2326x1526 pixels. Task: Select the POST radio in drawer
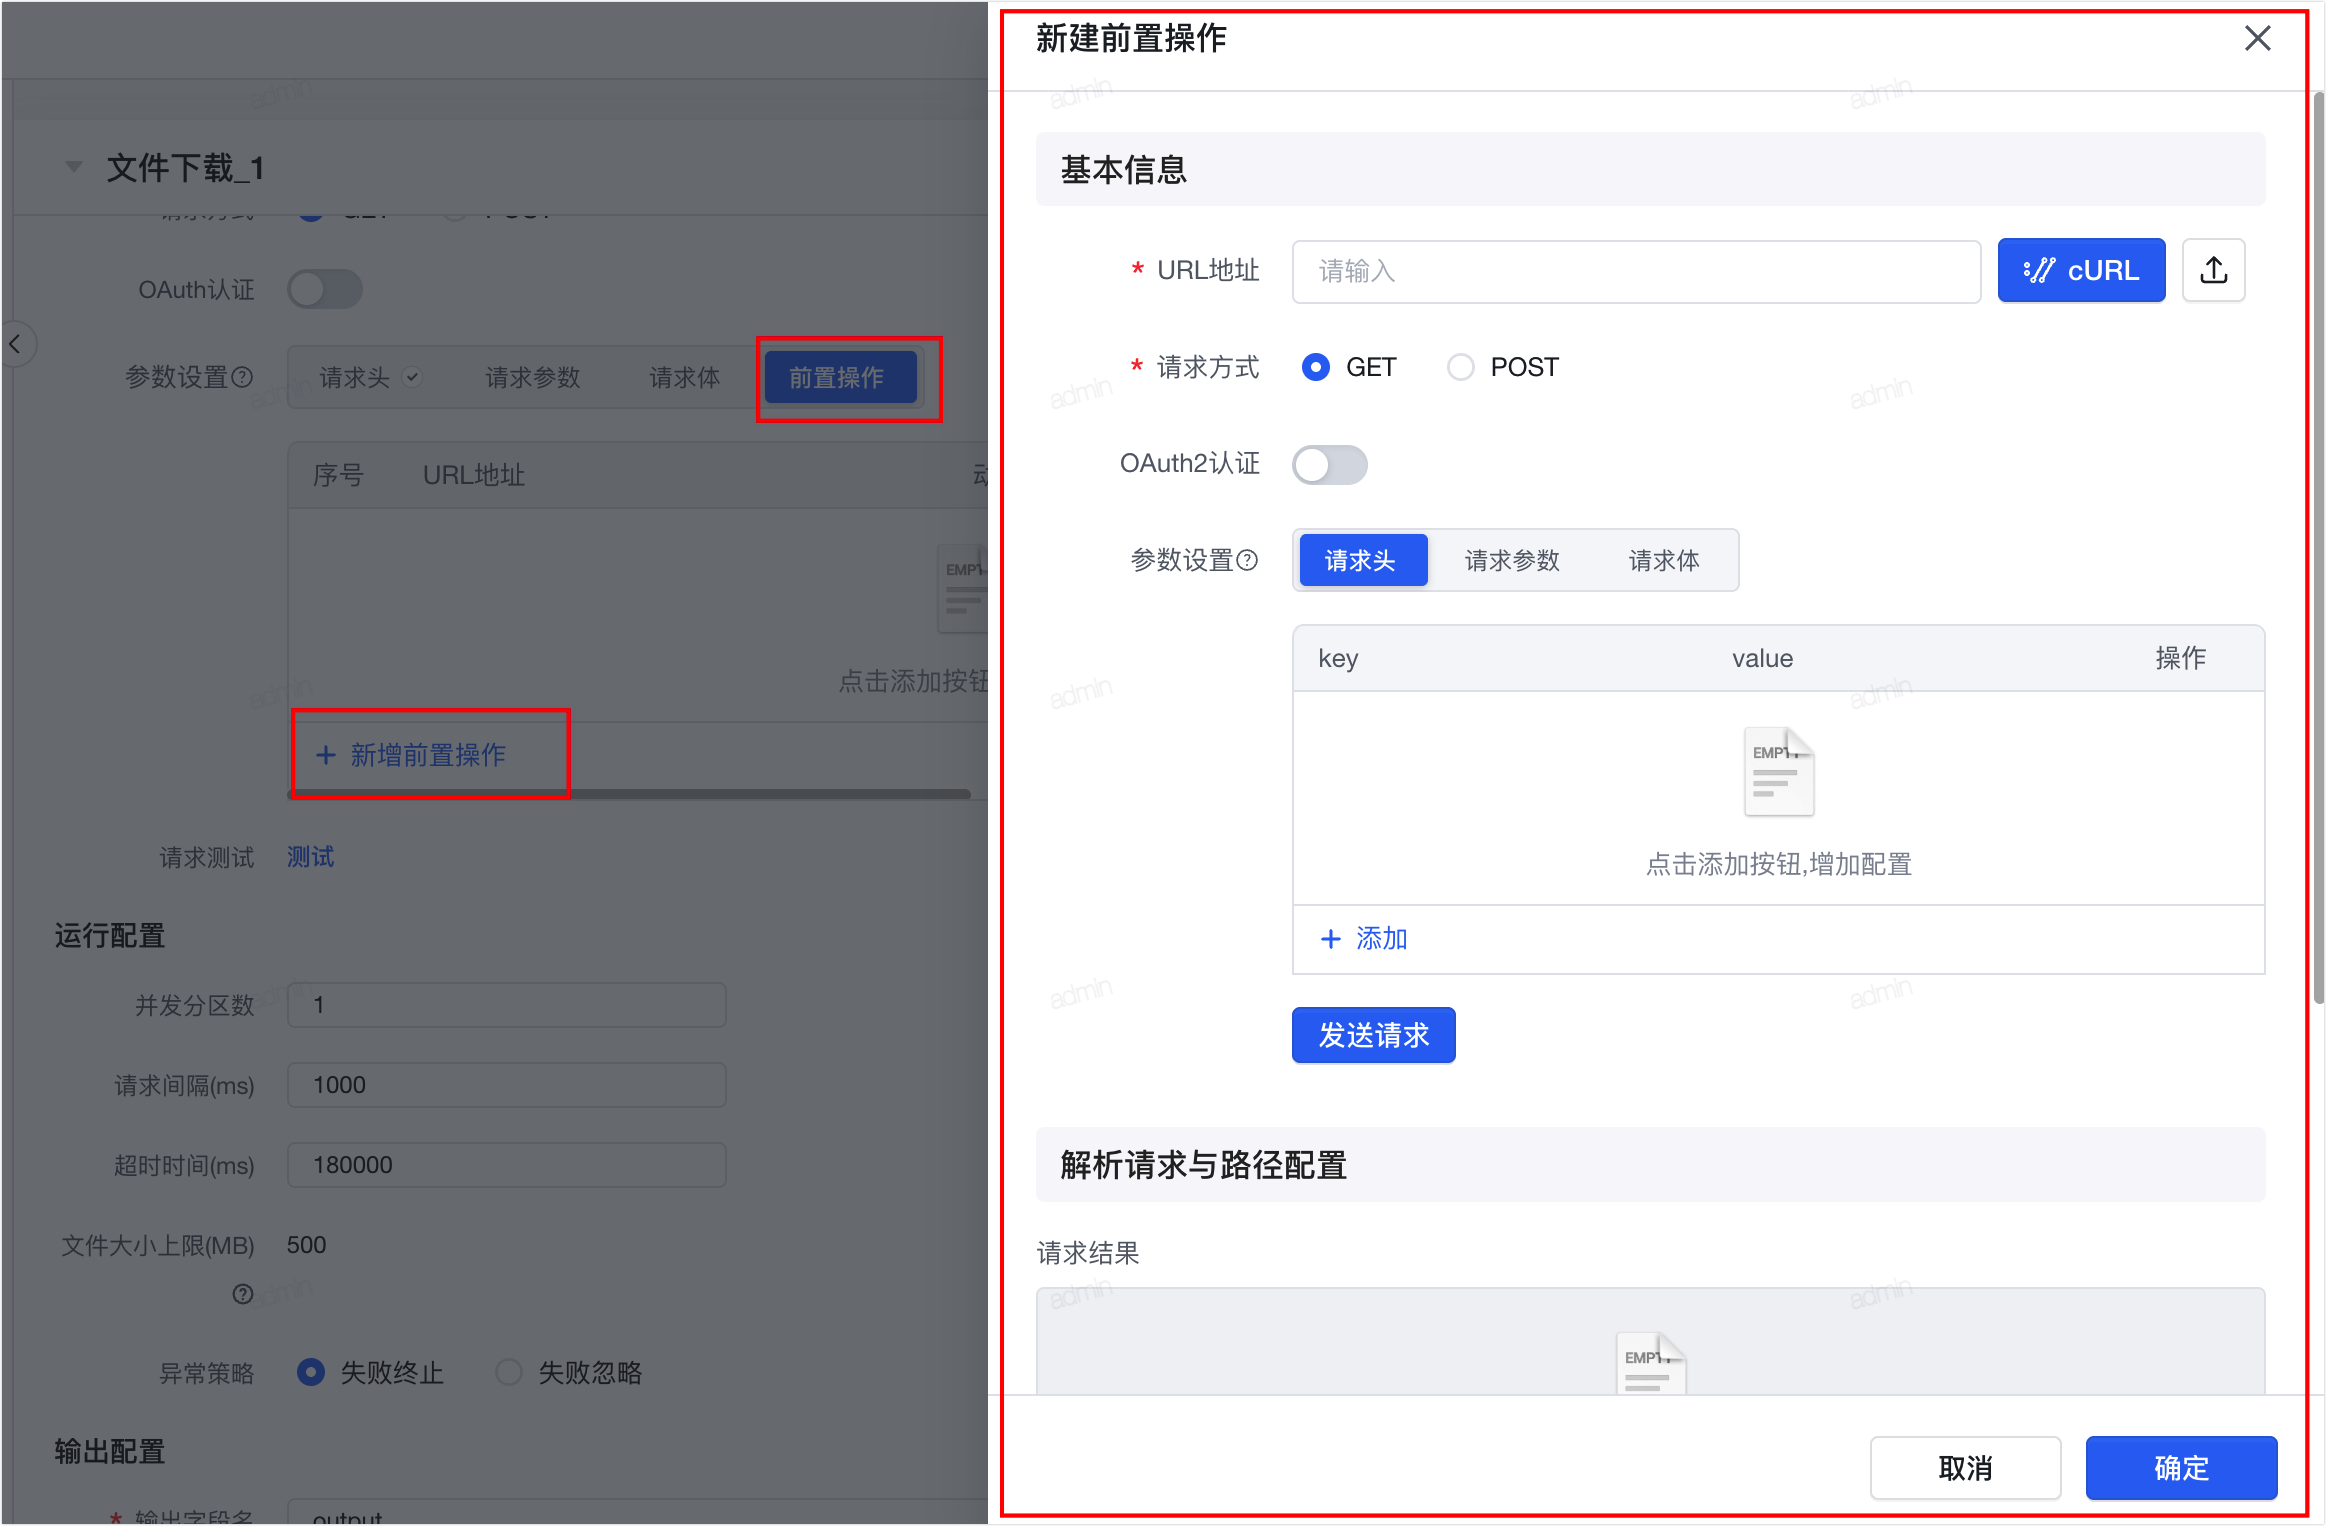(x=1460, y=367)
